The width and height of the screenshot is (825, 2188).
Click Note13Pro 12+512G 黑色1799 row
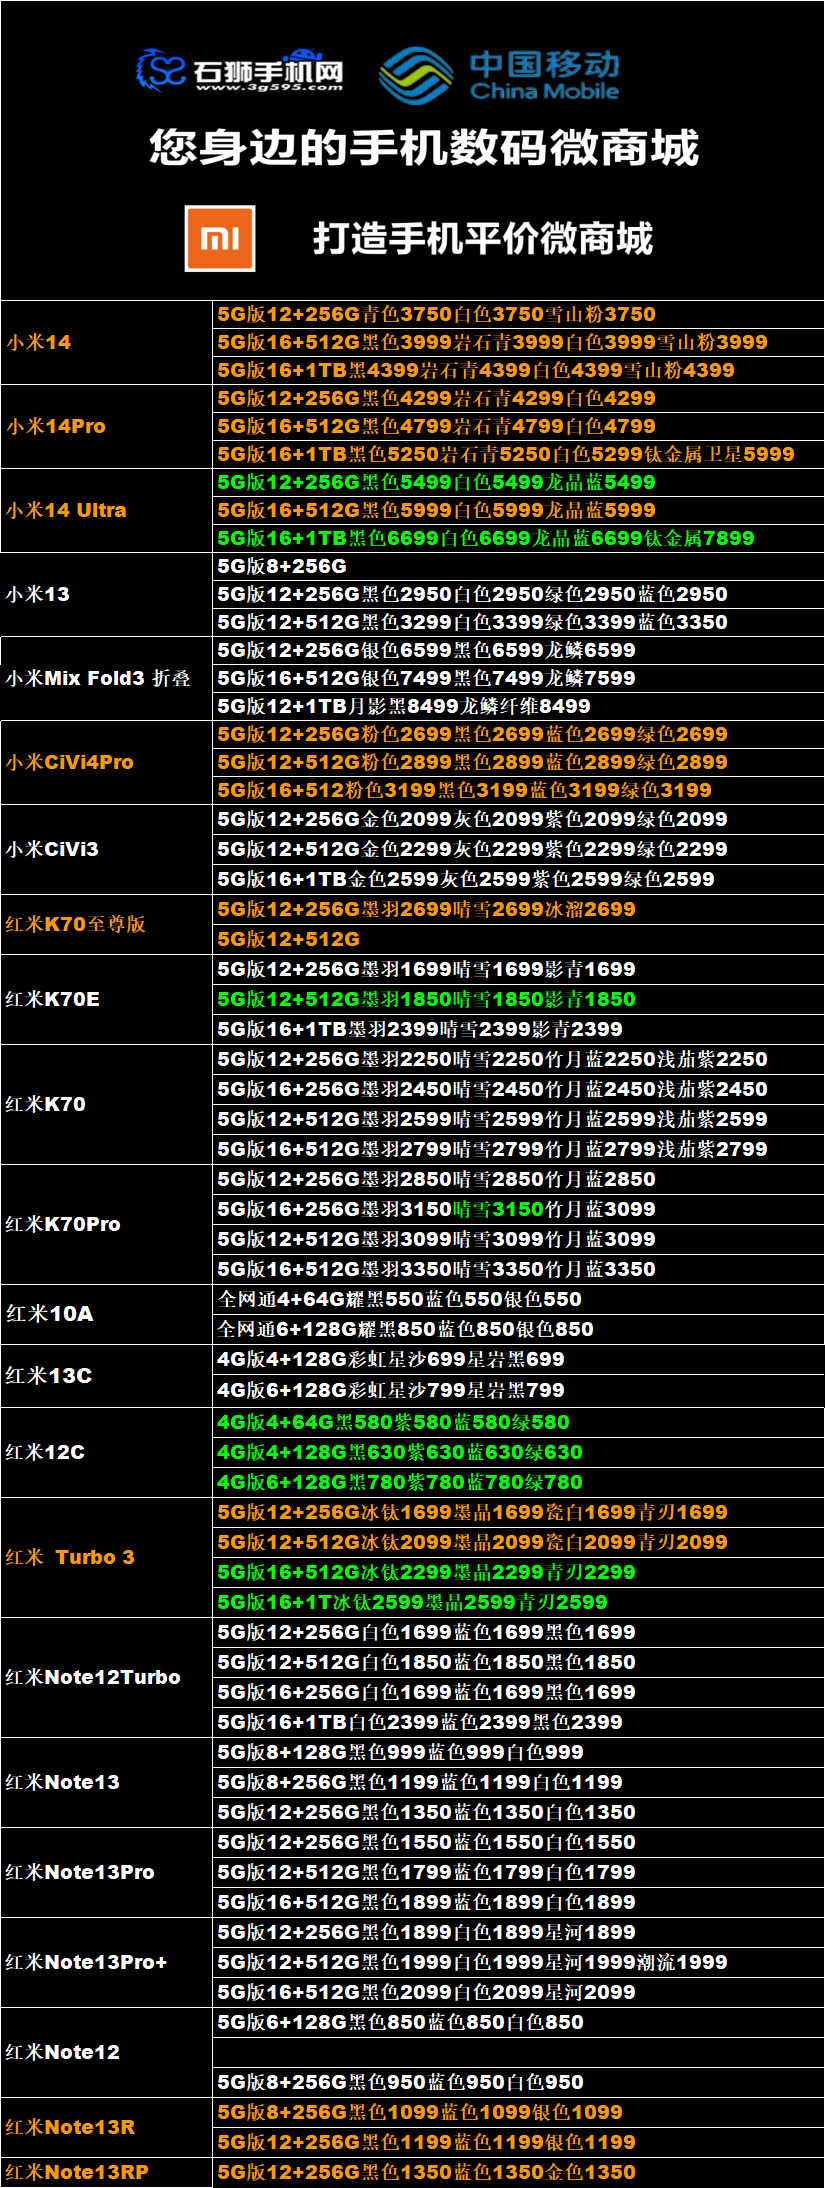pos(519,1872)
